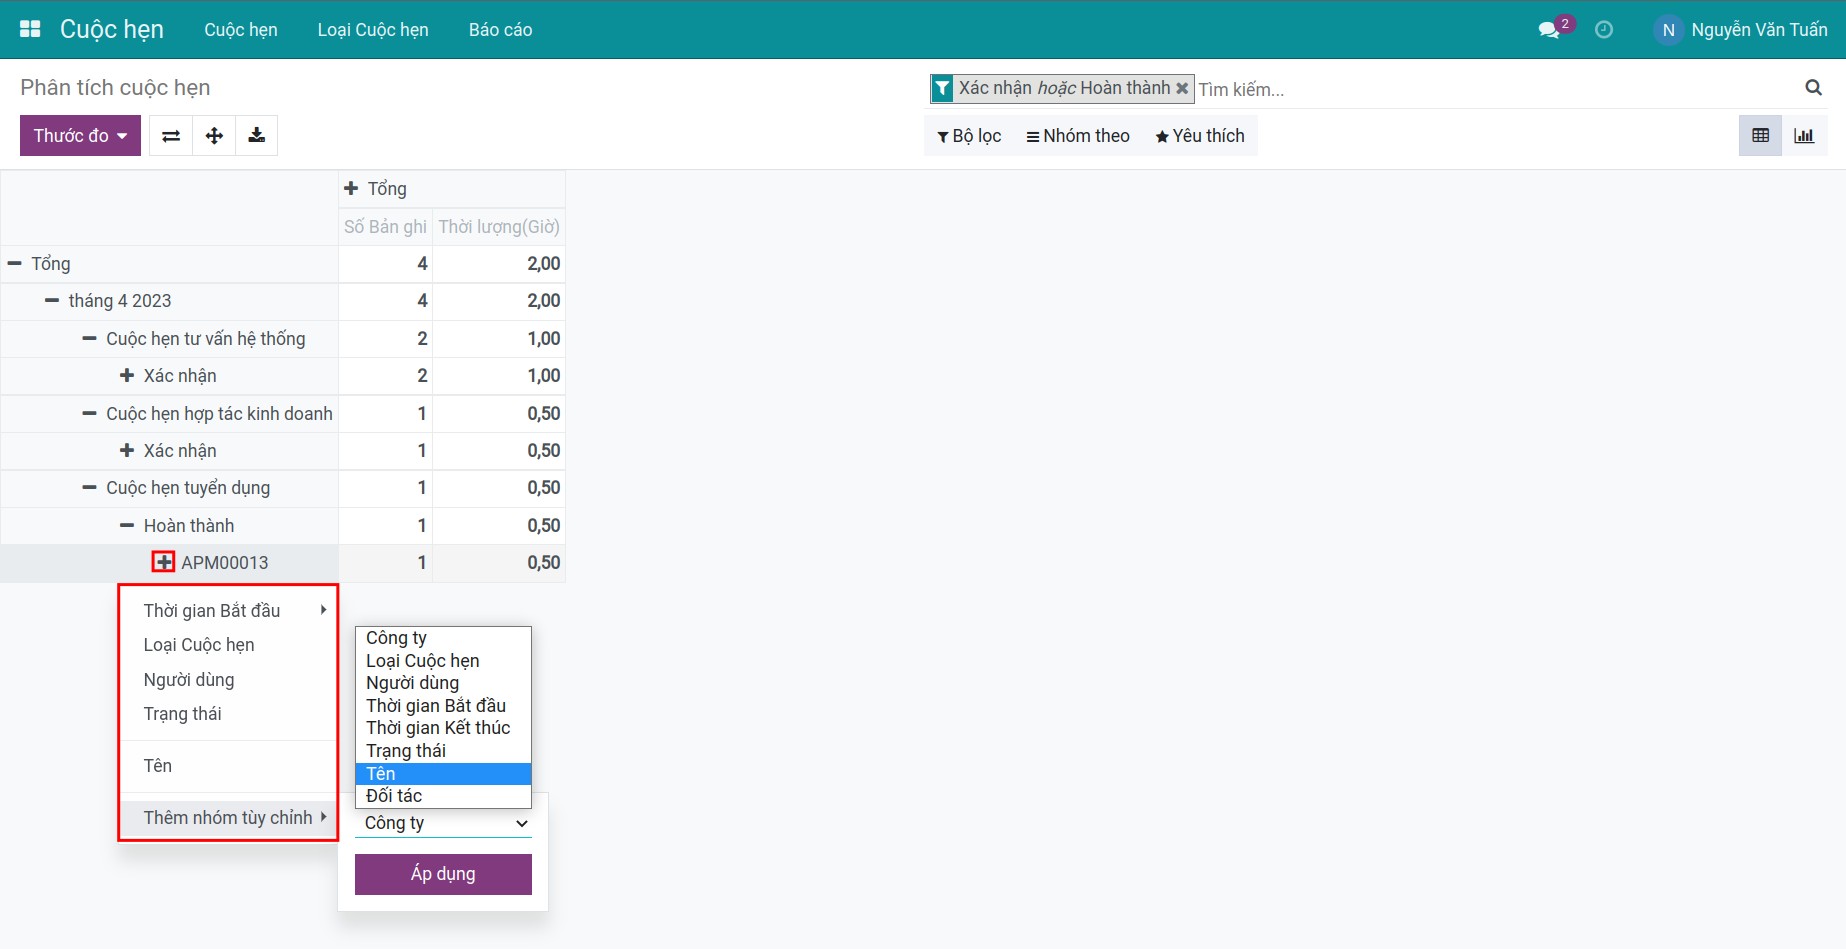Click Cuộc hẹn in the top menu
The height and width of the screenshot is (949, 1846).
241,30
